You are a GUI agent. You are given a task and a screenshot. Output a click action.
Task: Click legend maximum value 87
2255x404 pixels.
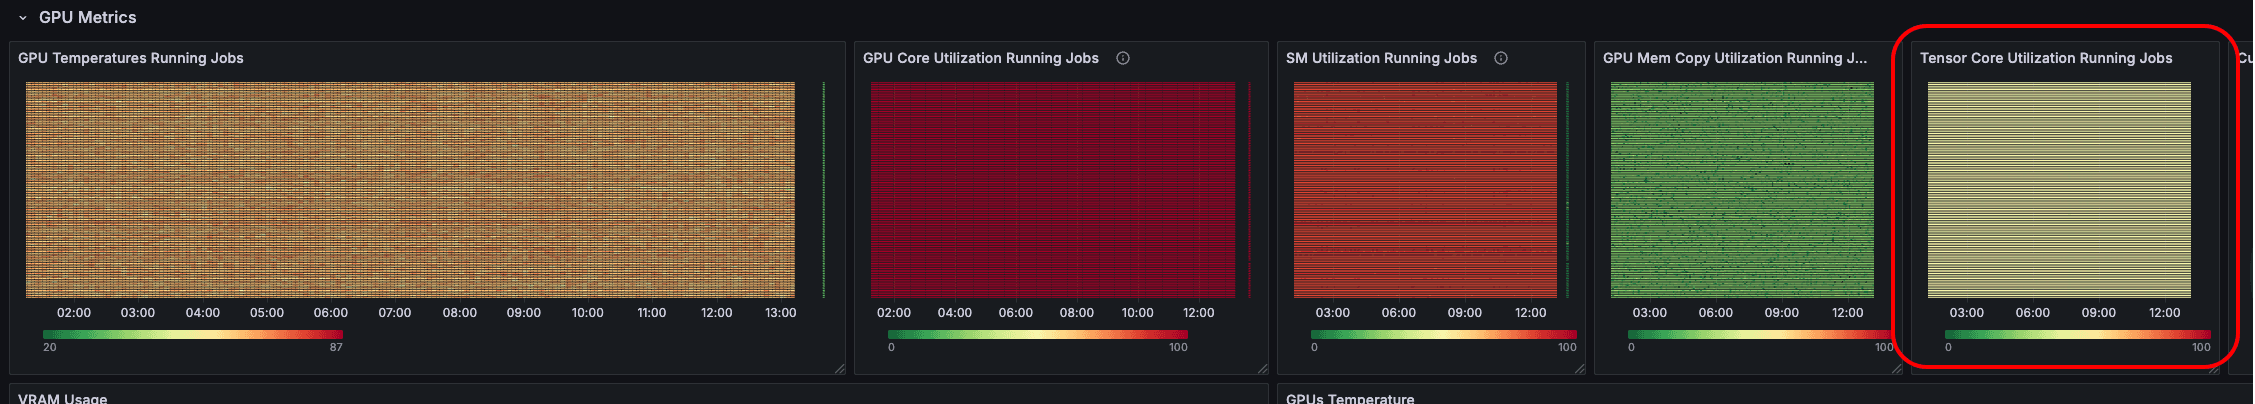pos(336,347)
